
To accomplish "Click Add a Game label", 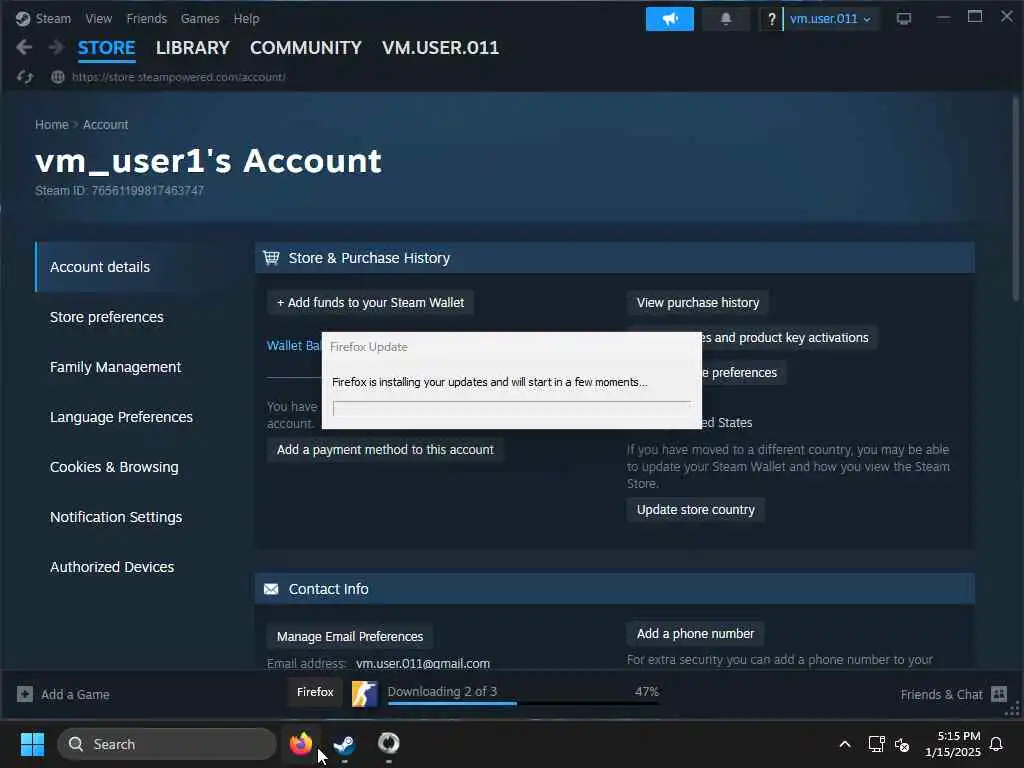I will click(x=75, y=695).
